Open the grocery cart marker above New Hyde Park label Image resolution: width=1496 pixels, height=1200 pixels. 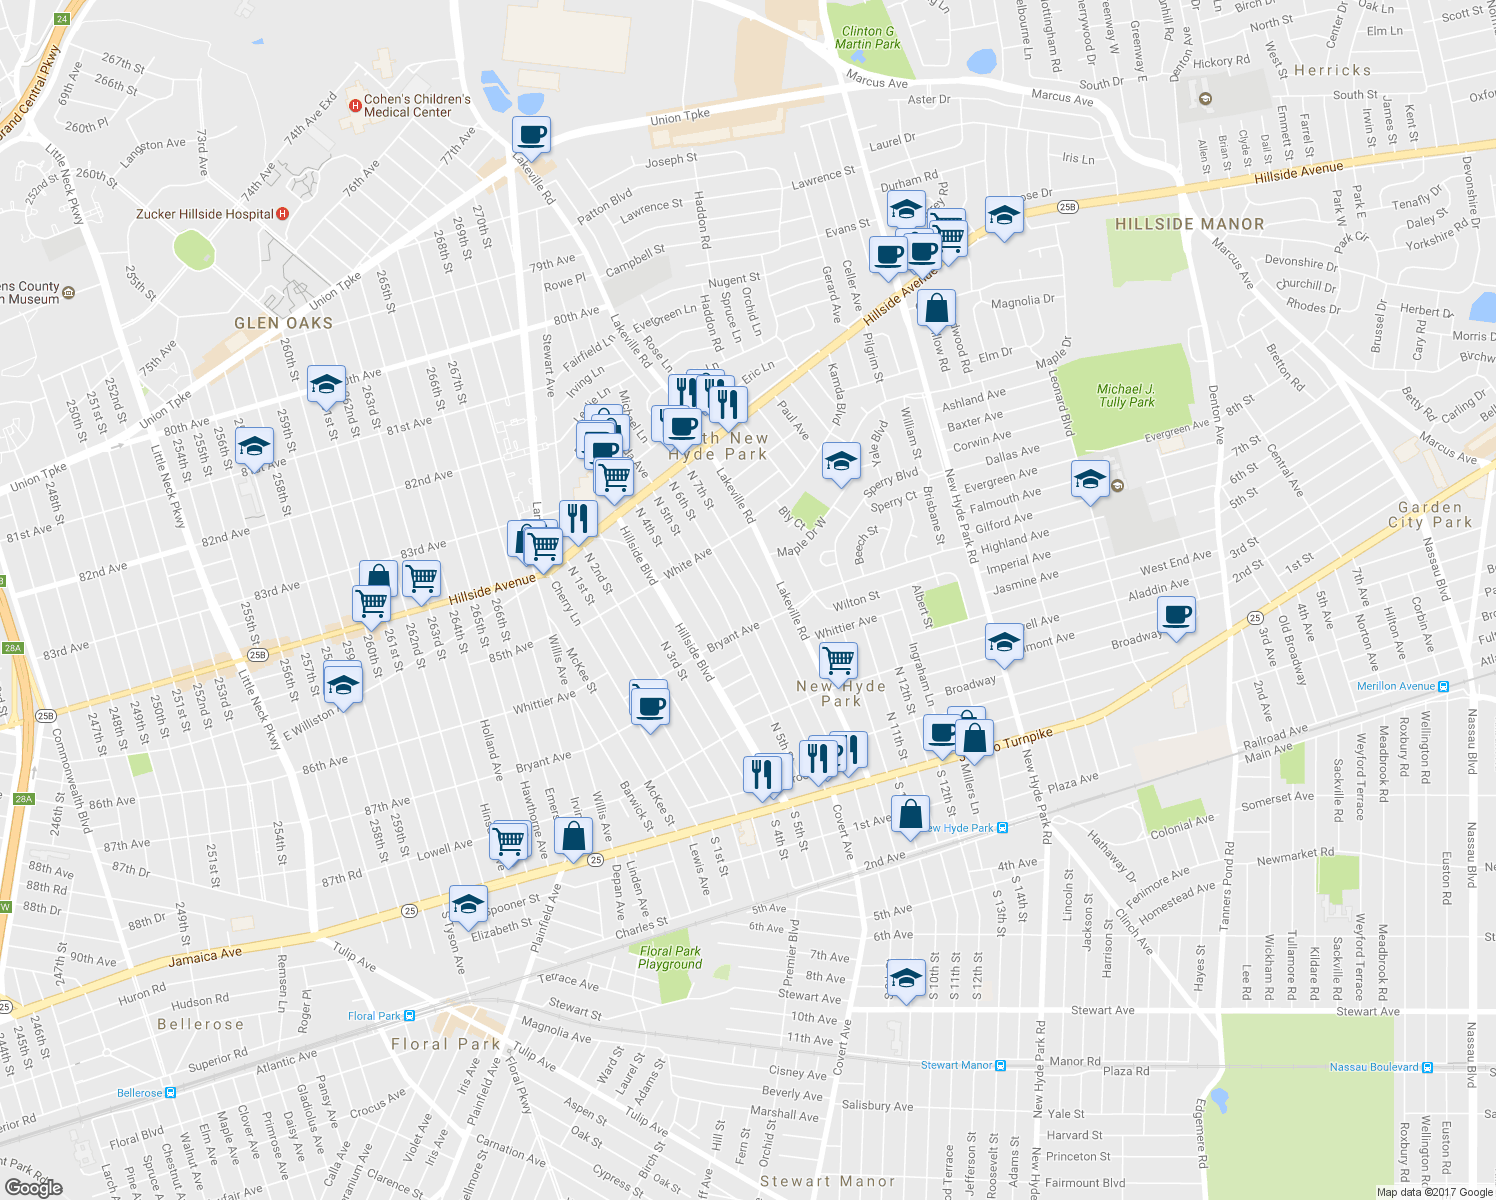(838, 661)
